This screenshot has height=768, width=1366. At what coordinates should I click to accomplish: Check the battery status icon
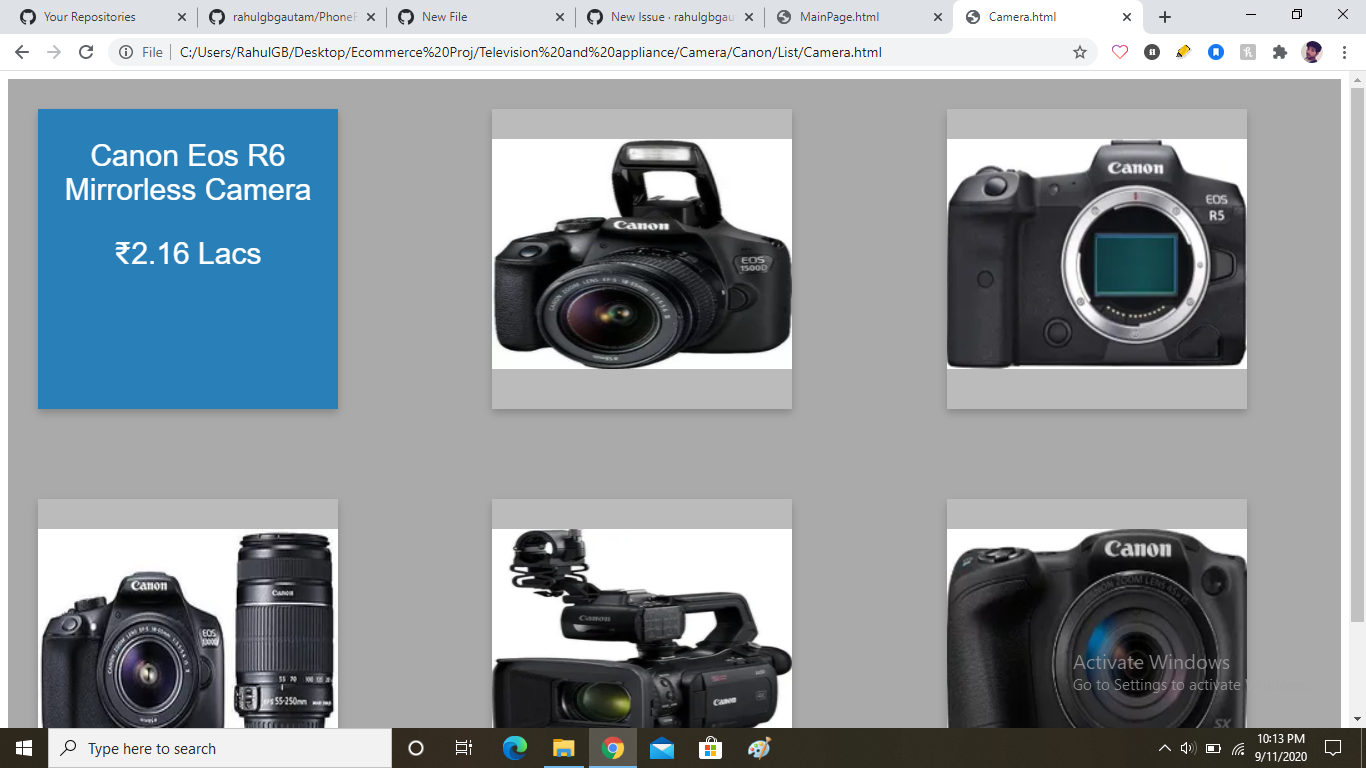pos(1213,748)
